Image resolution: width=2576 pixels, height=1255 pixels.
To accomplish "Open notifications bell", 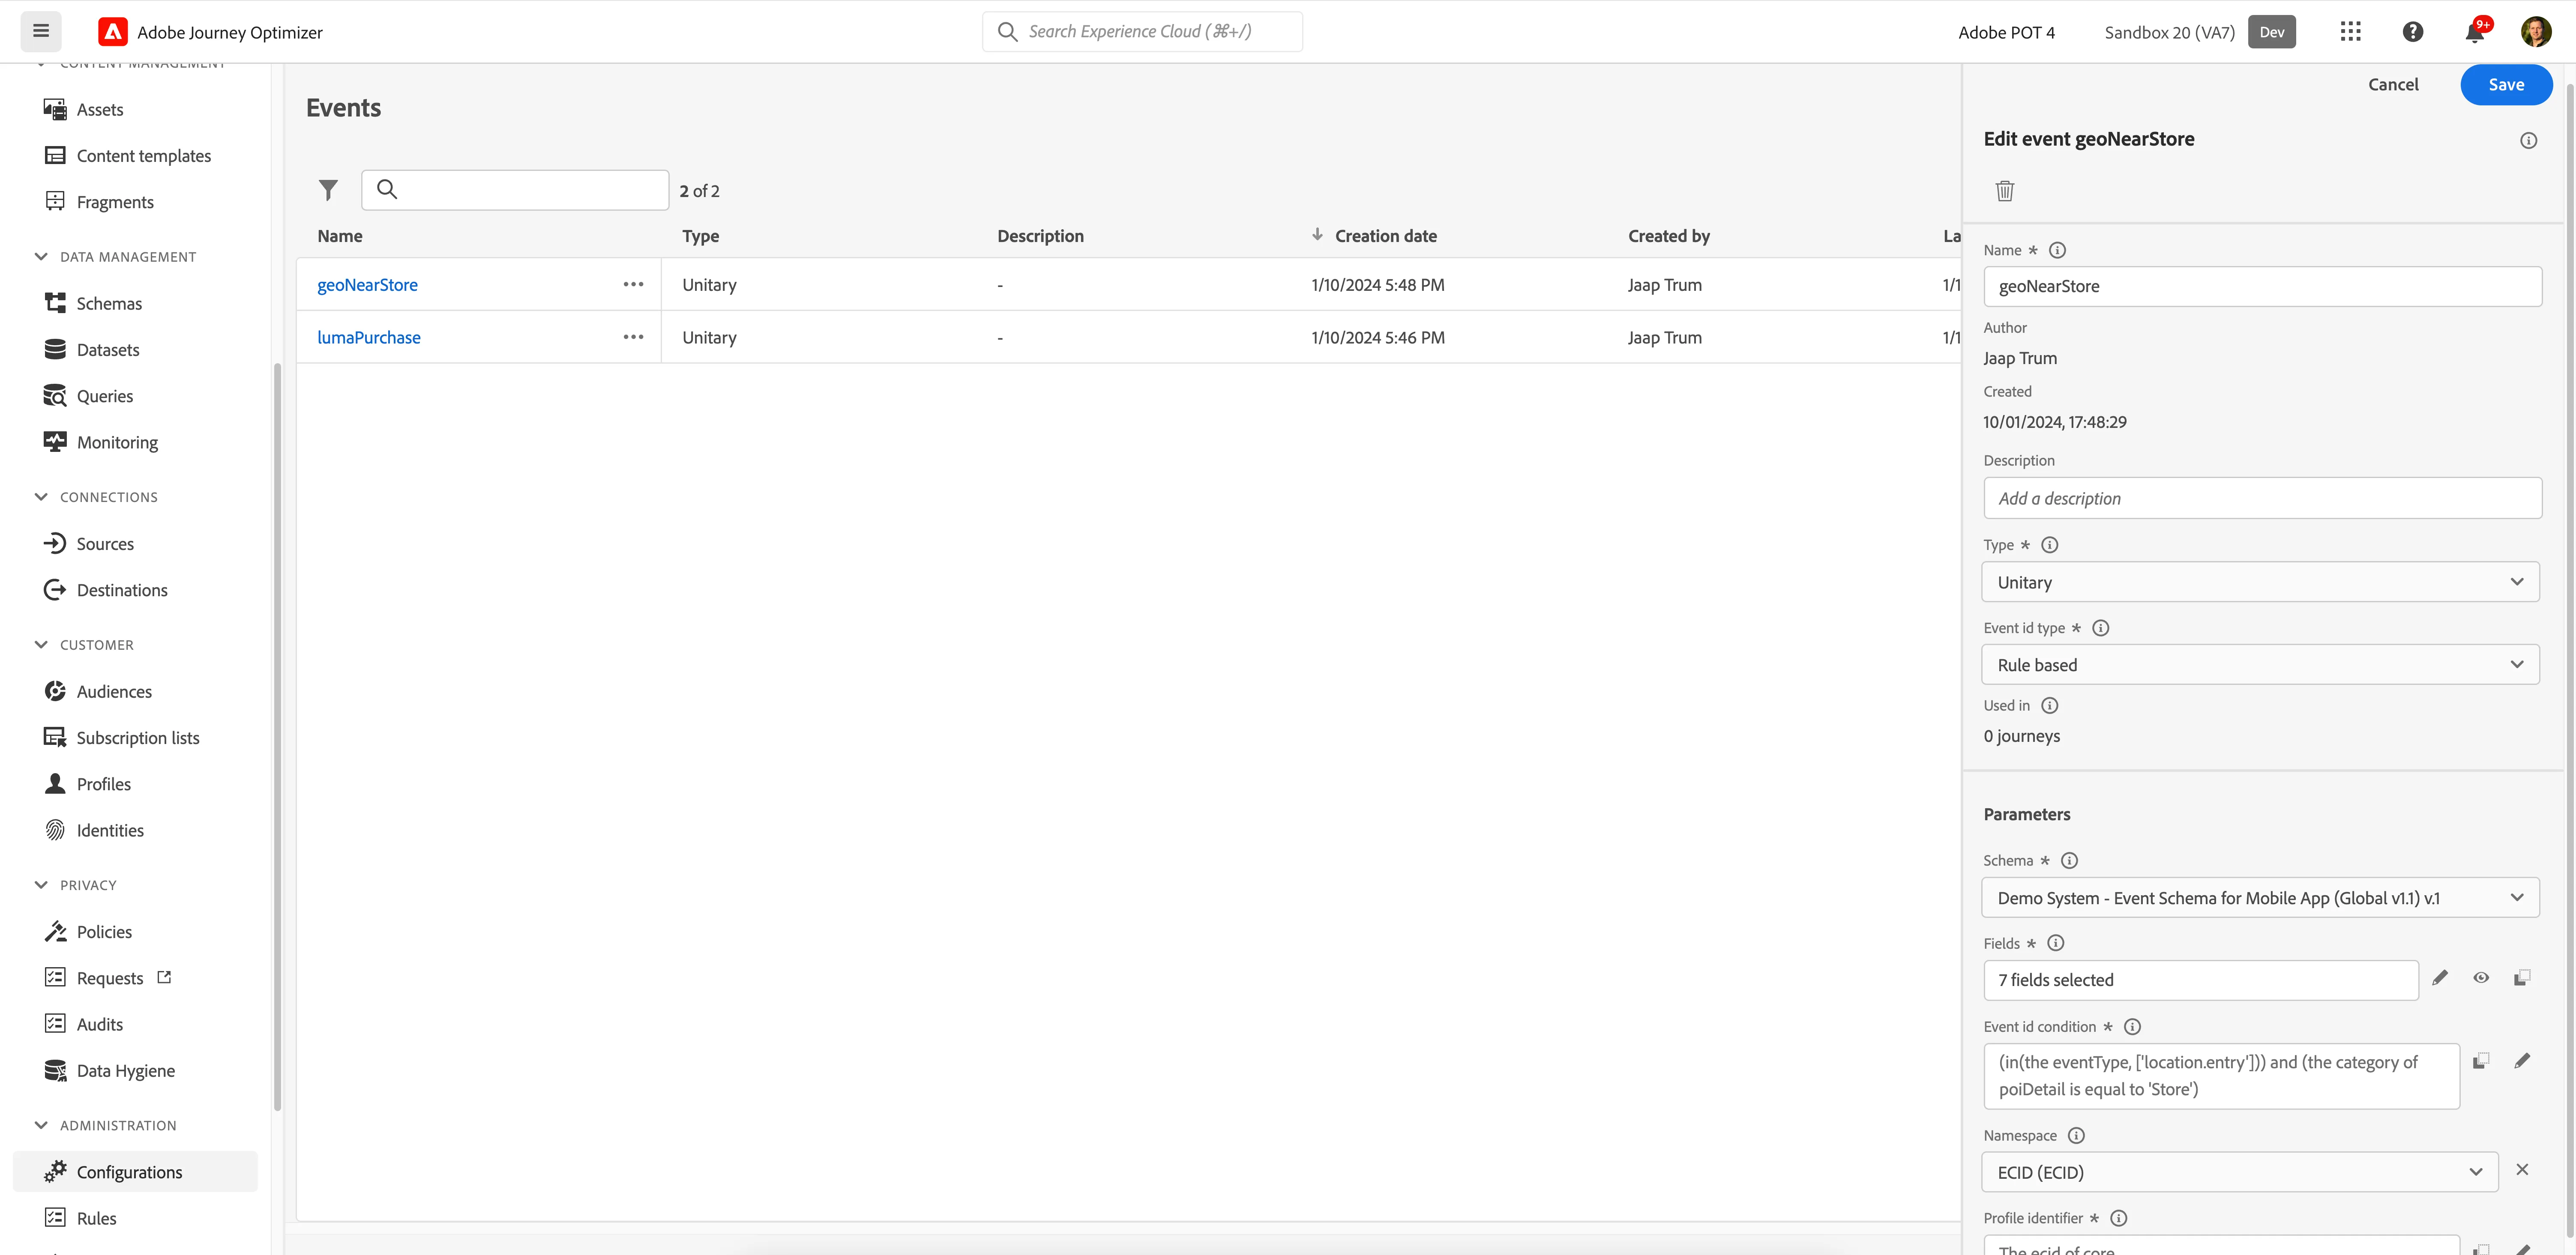I will [x=2475, y=32].
